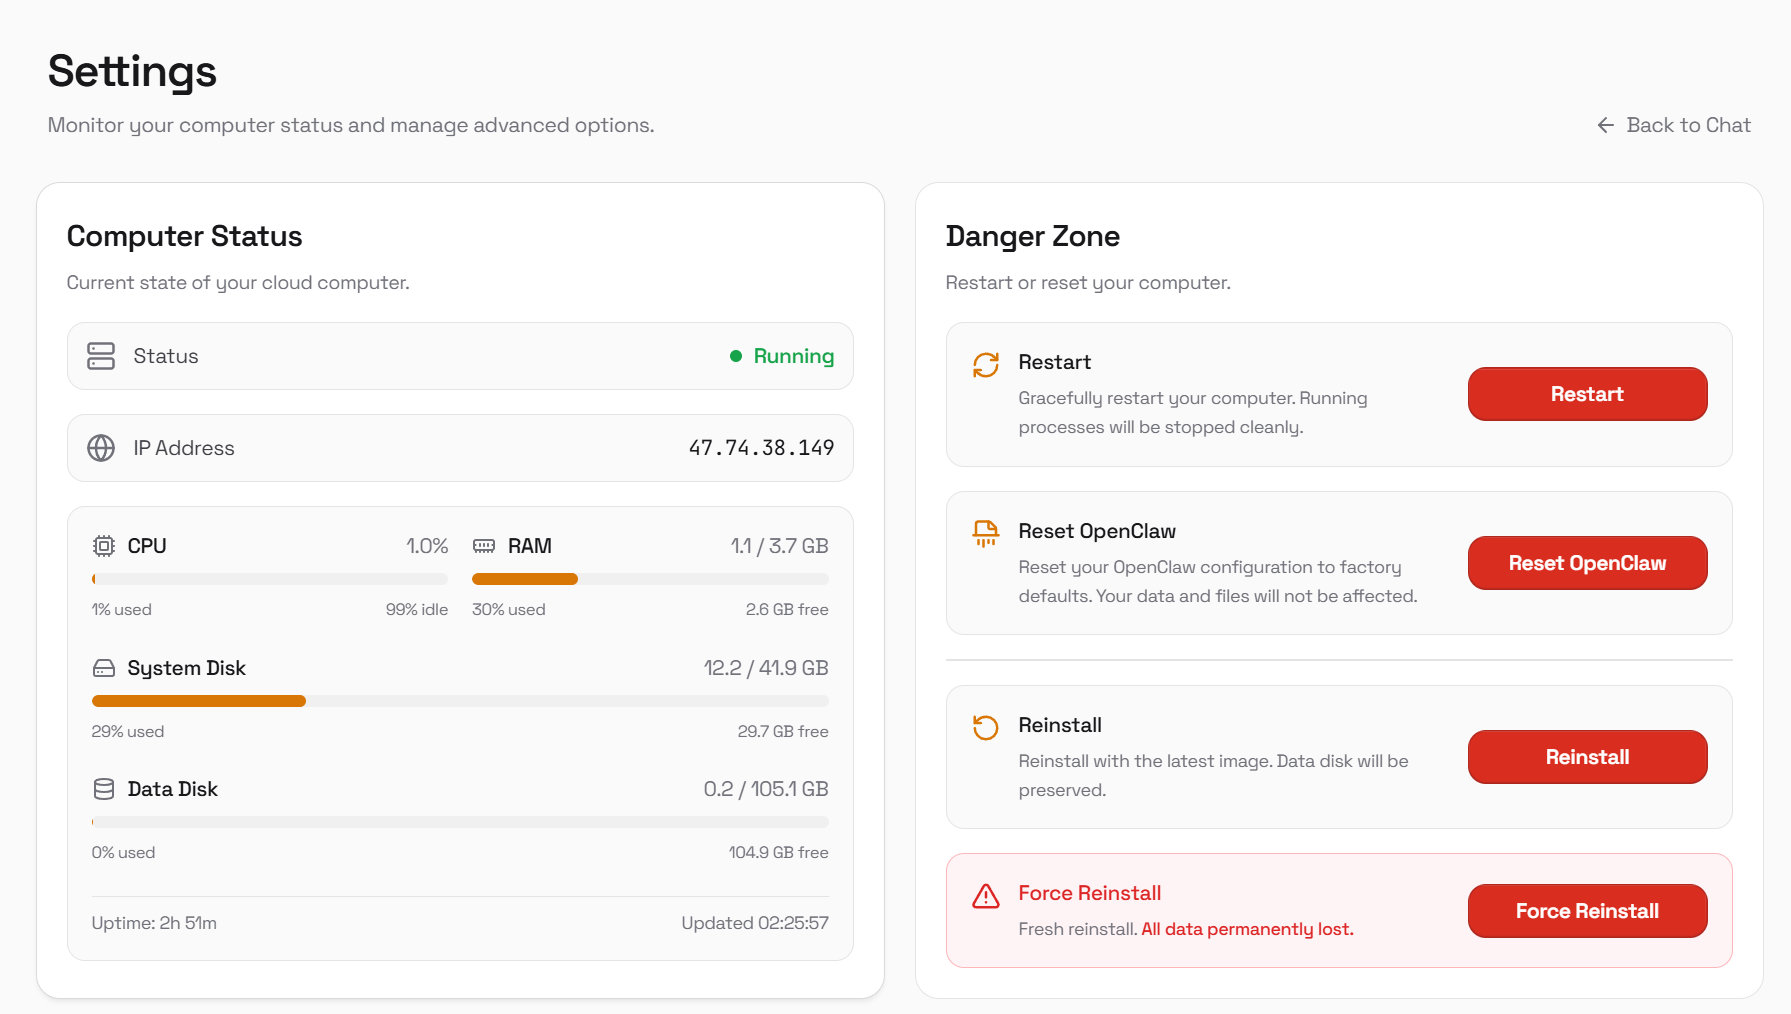Image resolution: width=1791 pixels, height=1014 pixels.
Task: Click the circular arrows Restart icon
Action: [986, 365]
